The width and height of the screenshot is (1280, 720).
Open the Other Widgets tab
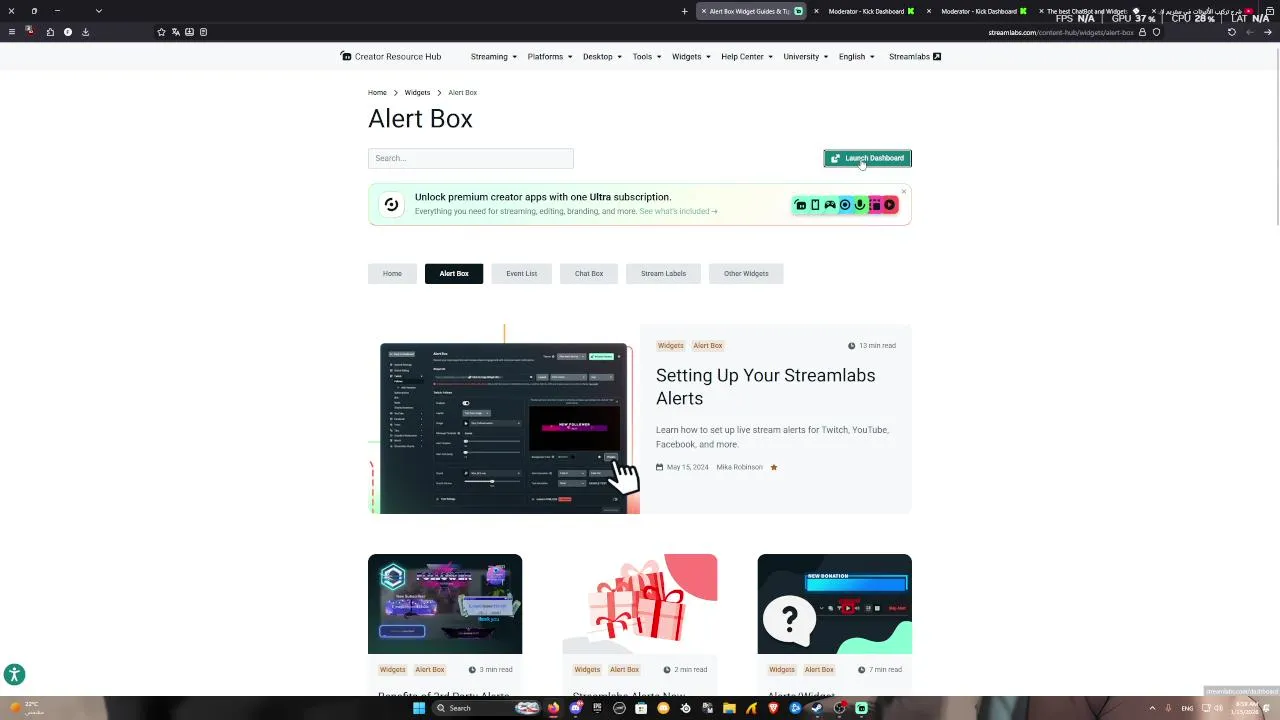(x=746, y=273)
